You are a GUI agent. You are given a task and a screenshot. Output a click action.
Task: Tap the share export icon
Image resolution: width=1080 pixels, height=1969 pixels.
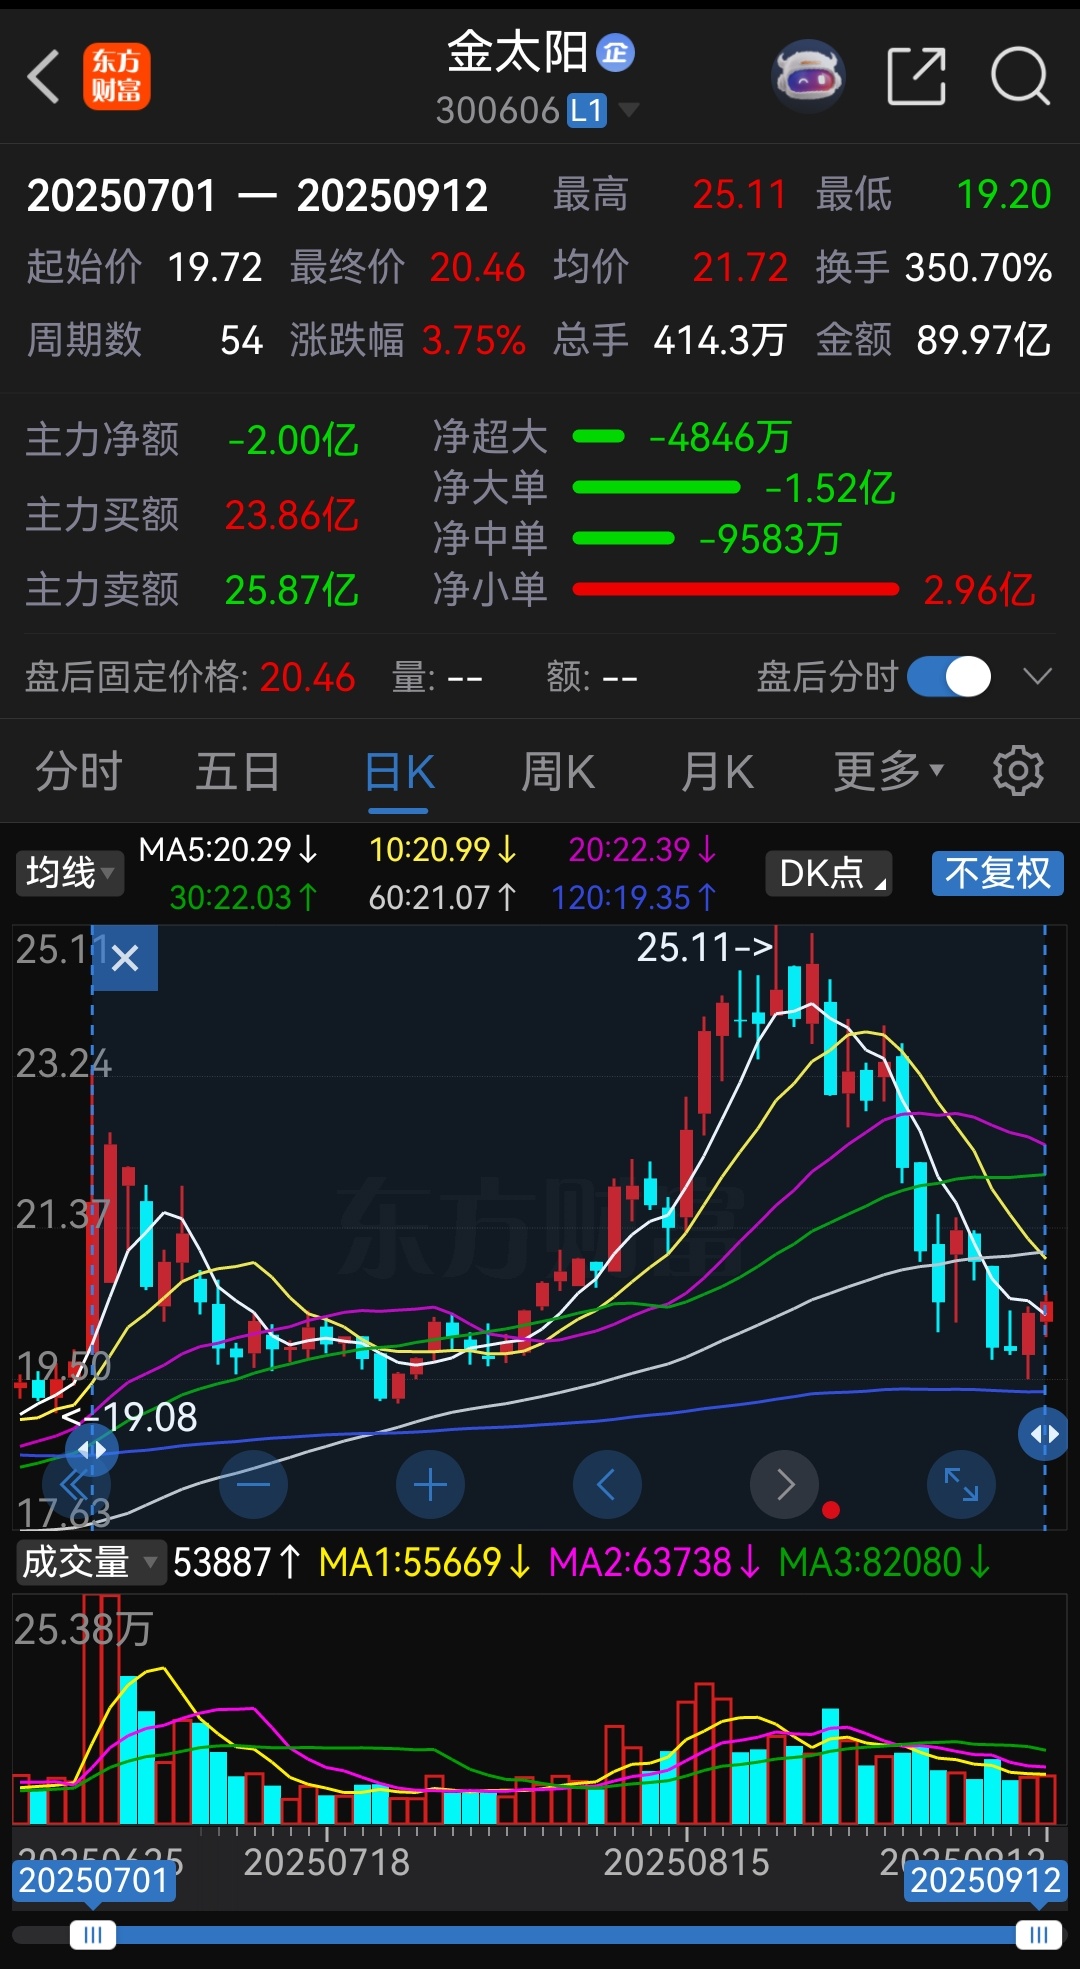(x=917, y=76)
